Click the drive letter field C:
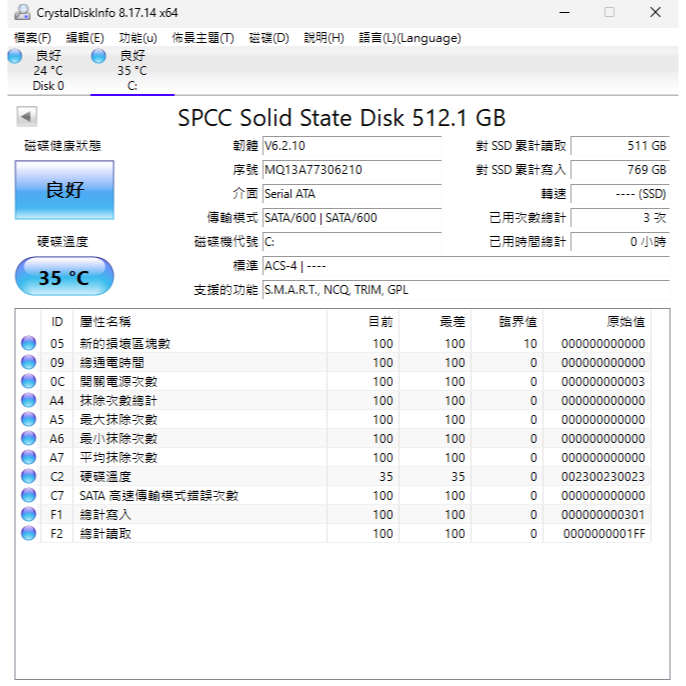686x686 pixels. click(352, 242)
